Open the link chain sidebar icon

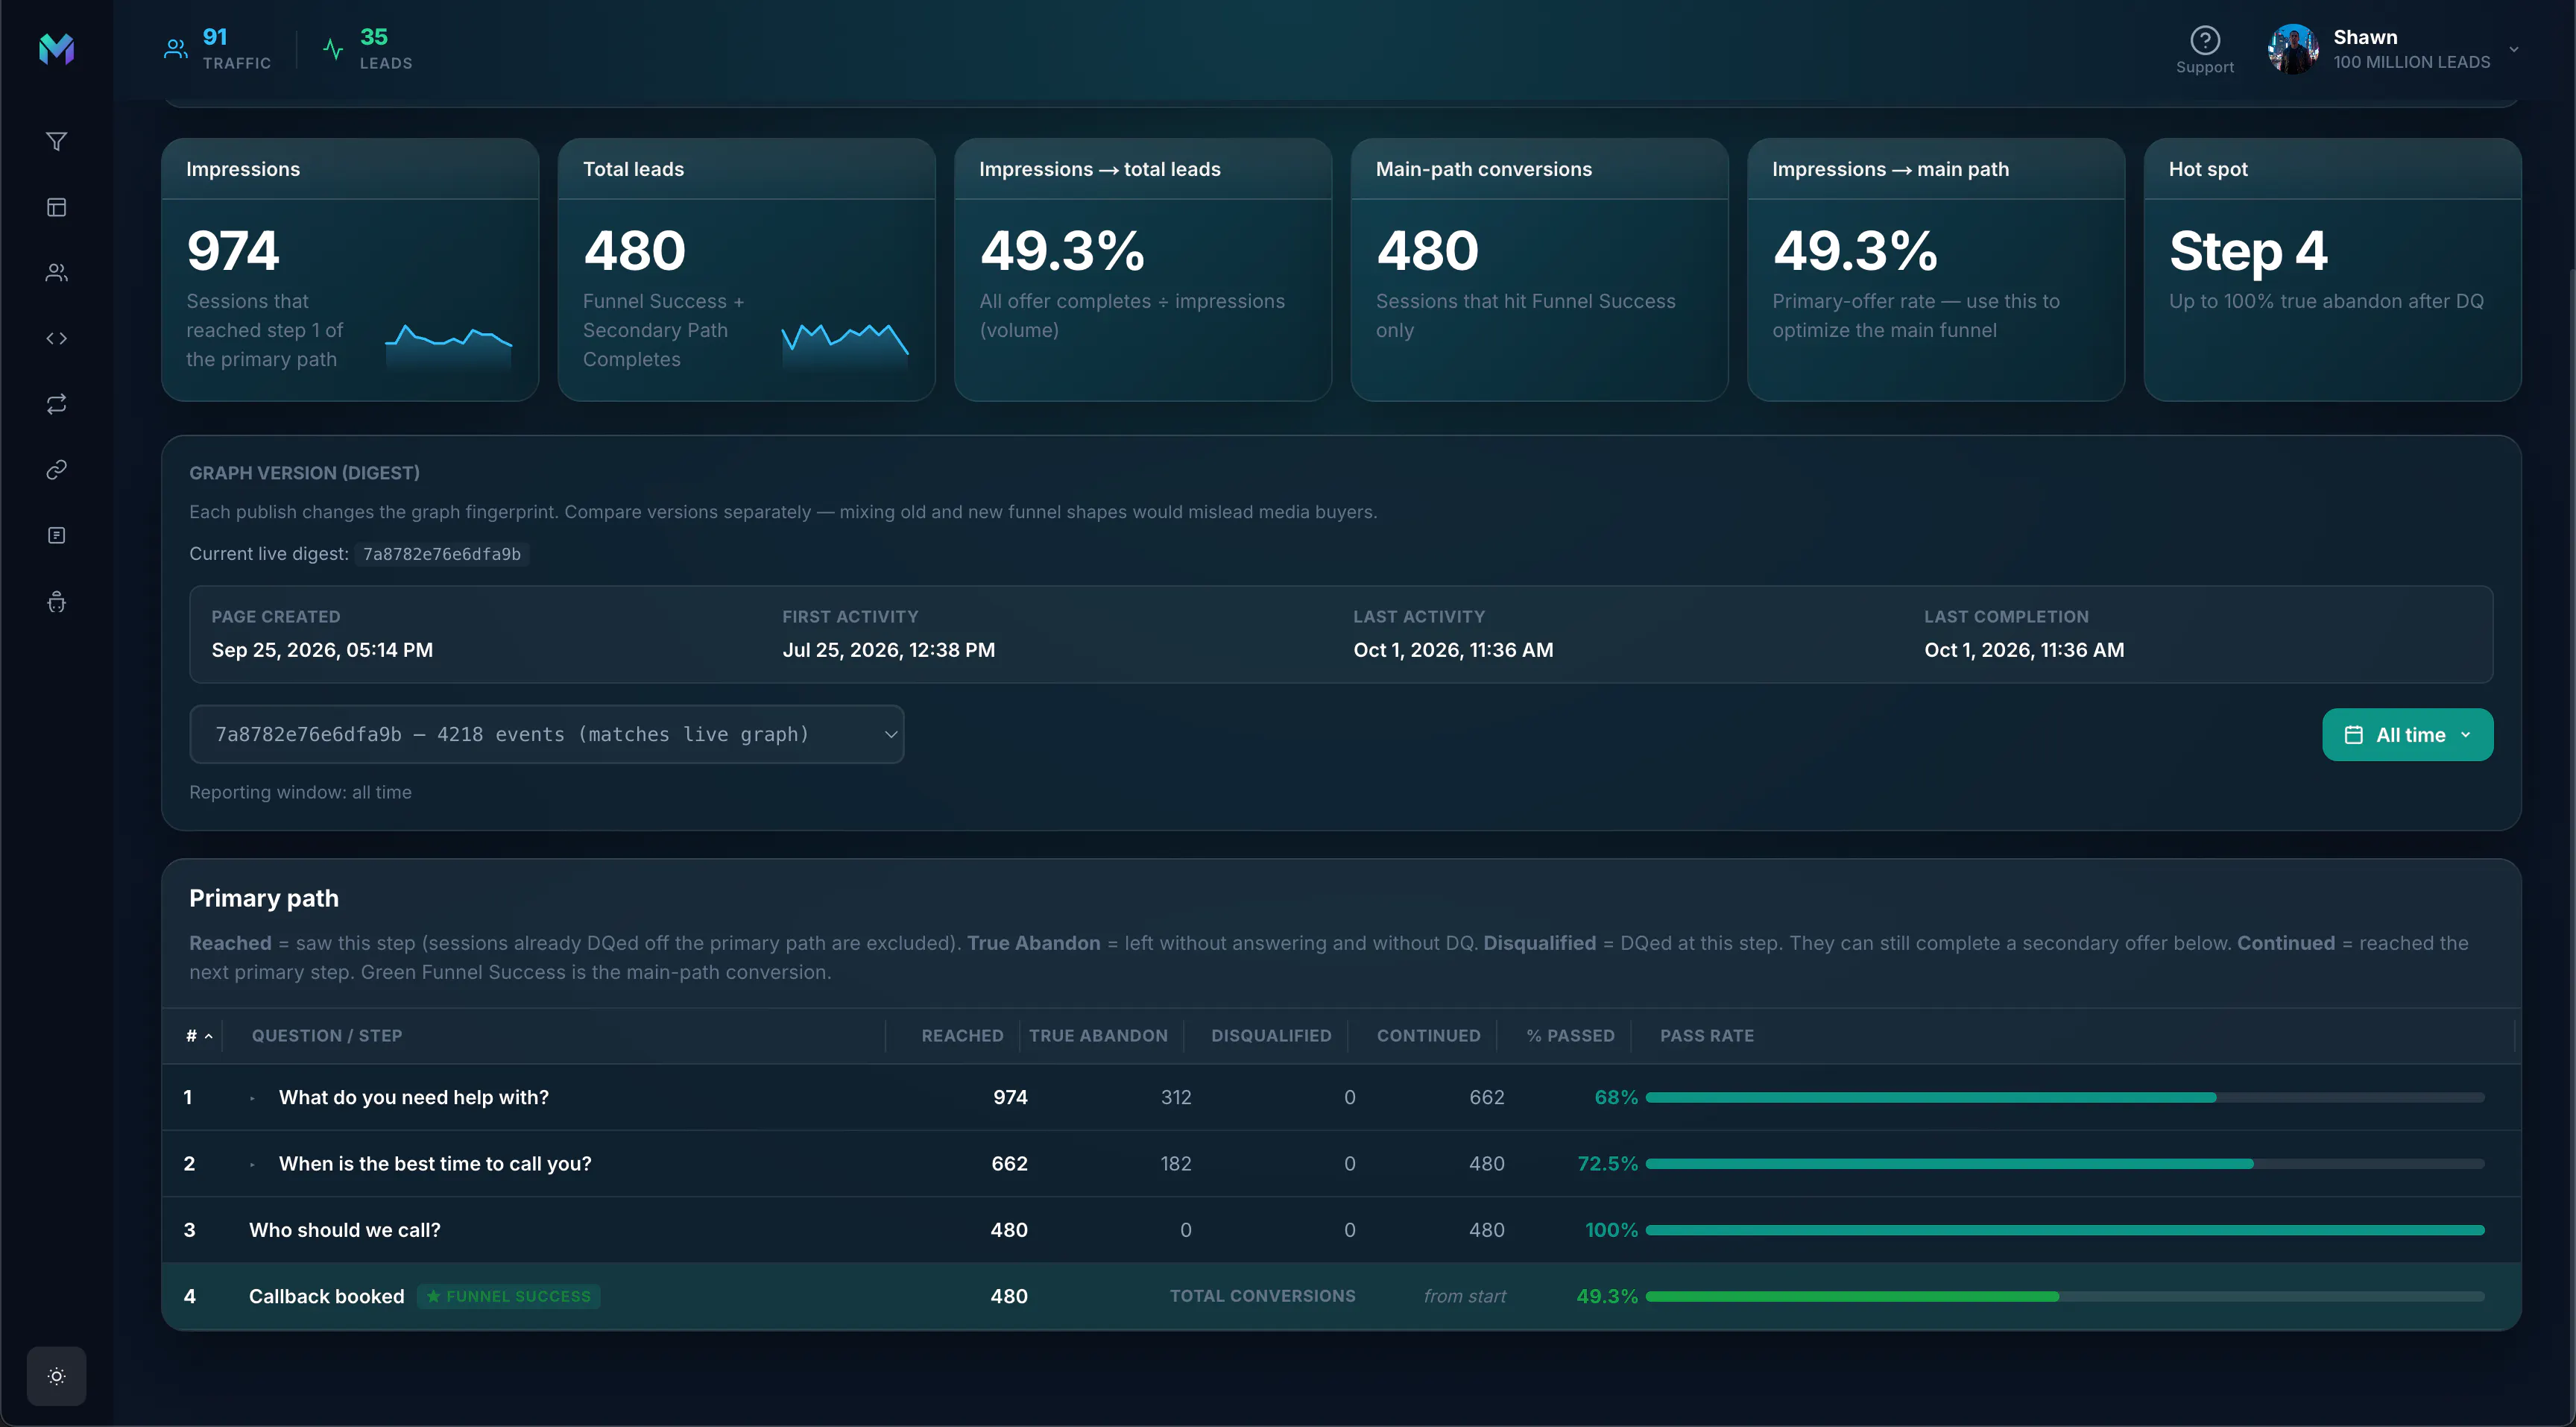point(57,469)
